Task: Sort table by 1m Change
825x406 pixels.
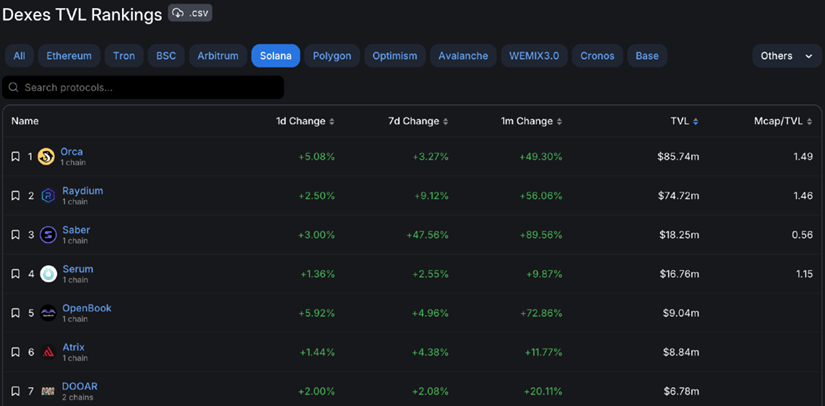Action: pyautogui.click(x=531, y=121)
